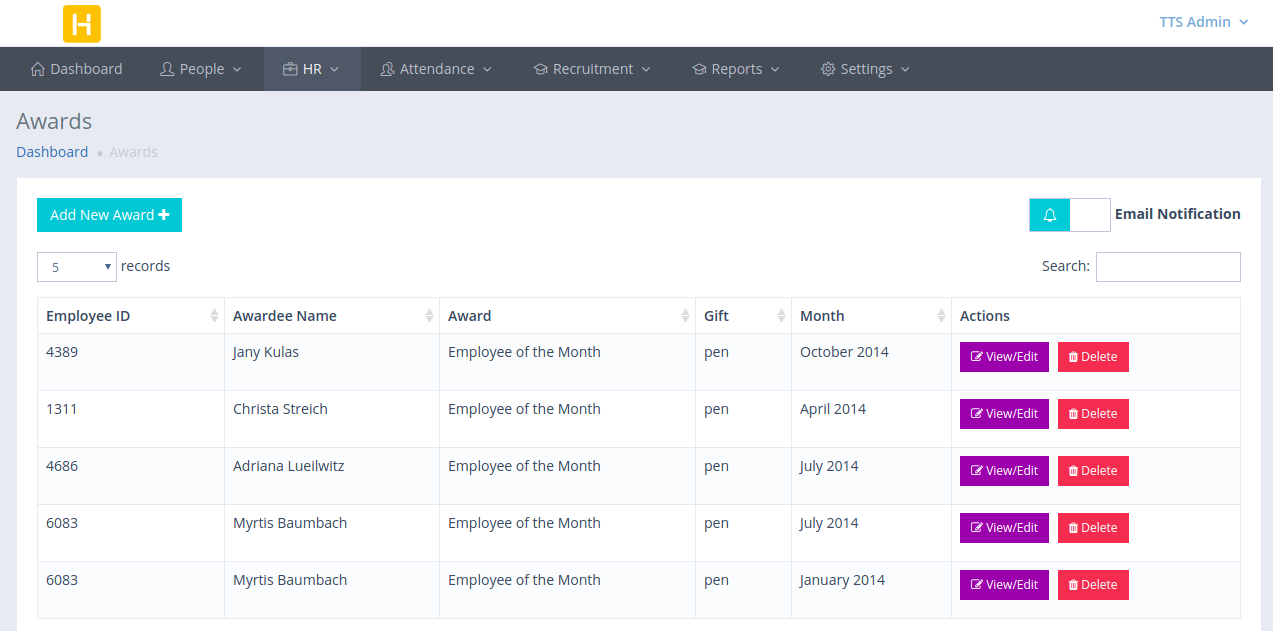Open the records count dropdown showing 5
Image resolution: width=1273 pixels, height=631 pixels.
(76, 266)
